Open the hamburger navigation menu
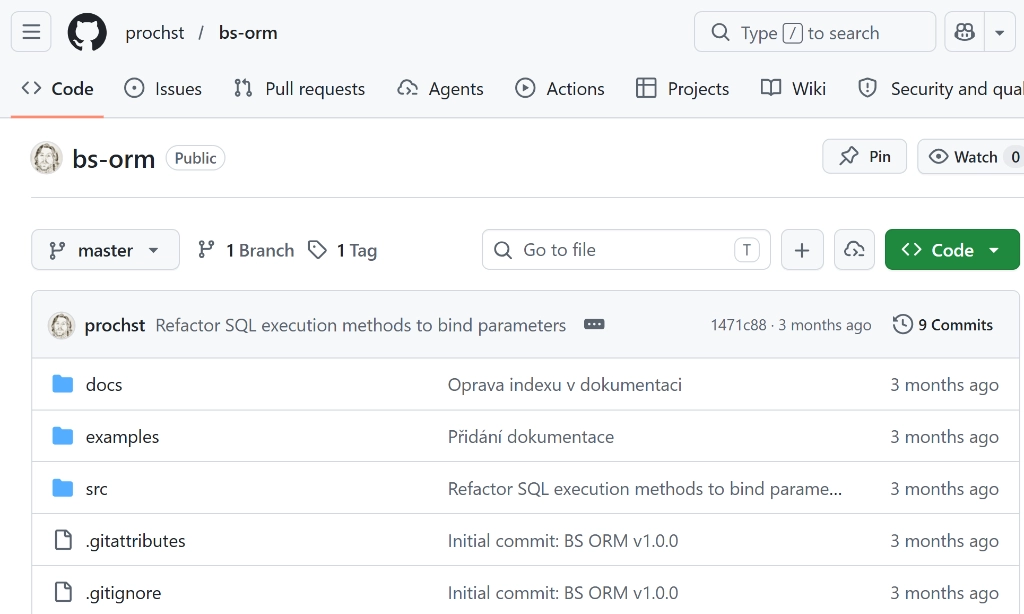1024x614 pixels. tap(31, 31)
